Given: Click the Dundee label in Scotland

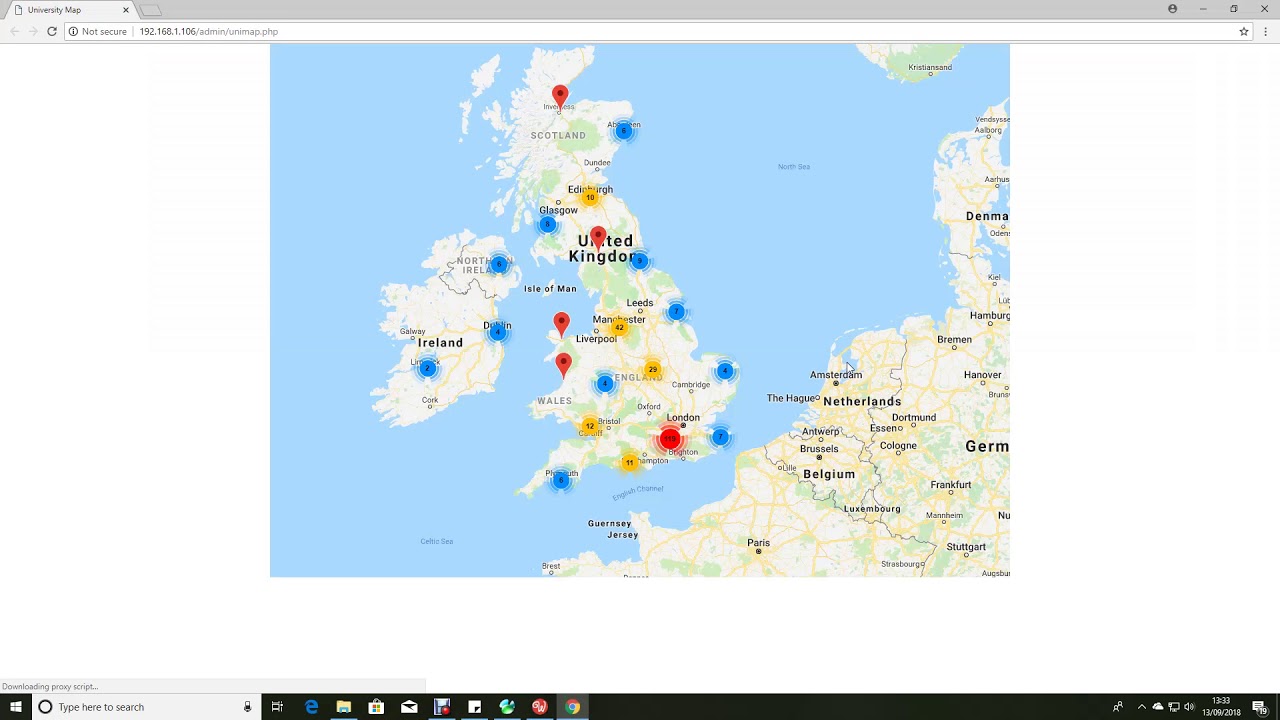Looking at the screenshot, I should (597, 163).
